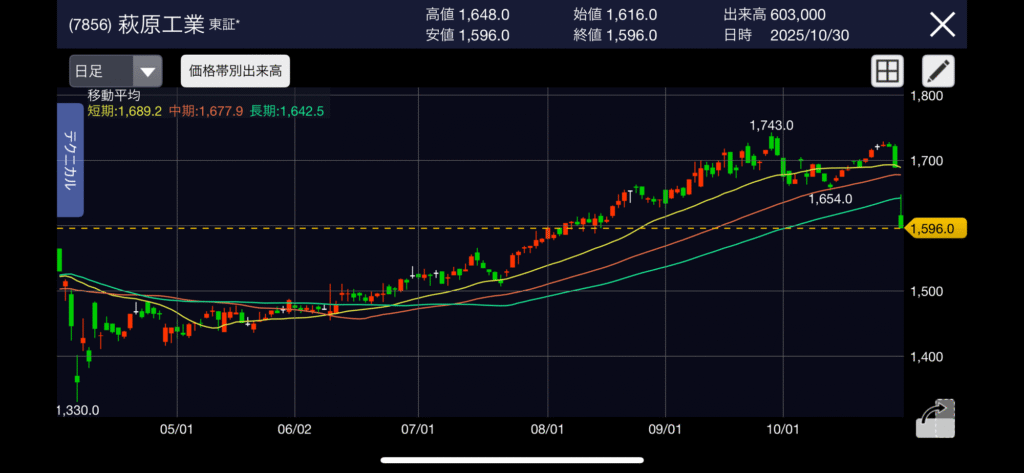Tap the 1,654.0 price annotation on chart
1024x473 pixels.
pos(830,199)
